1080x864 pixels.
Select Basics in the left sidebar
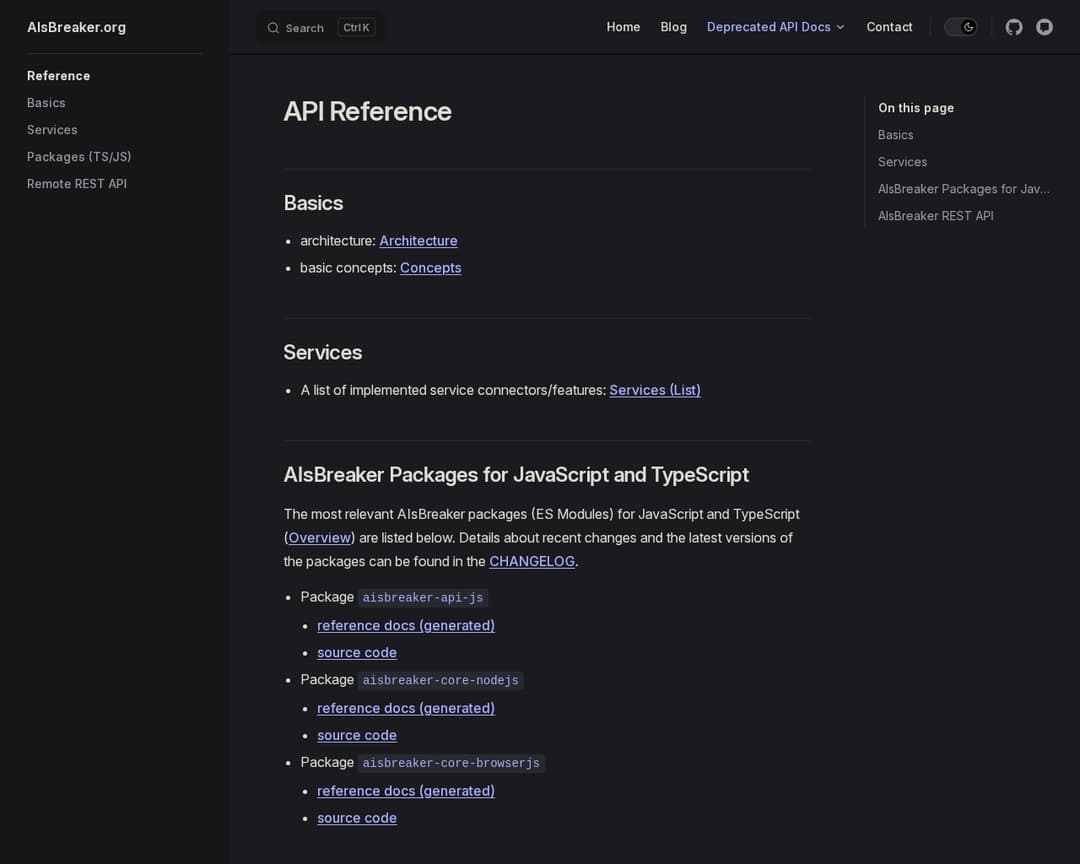[46, 103]
